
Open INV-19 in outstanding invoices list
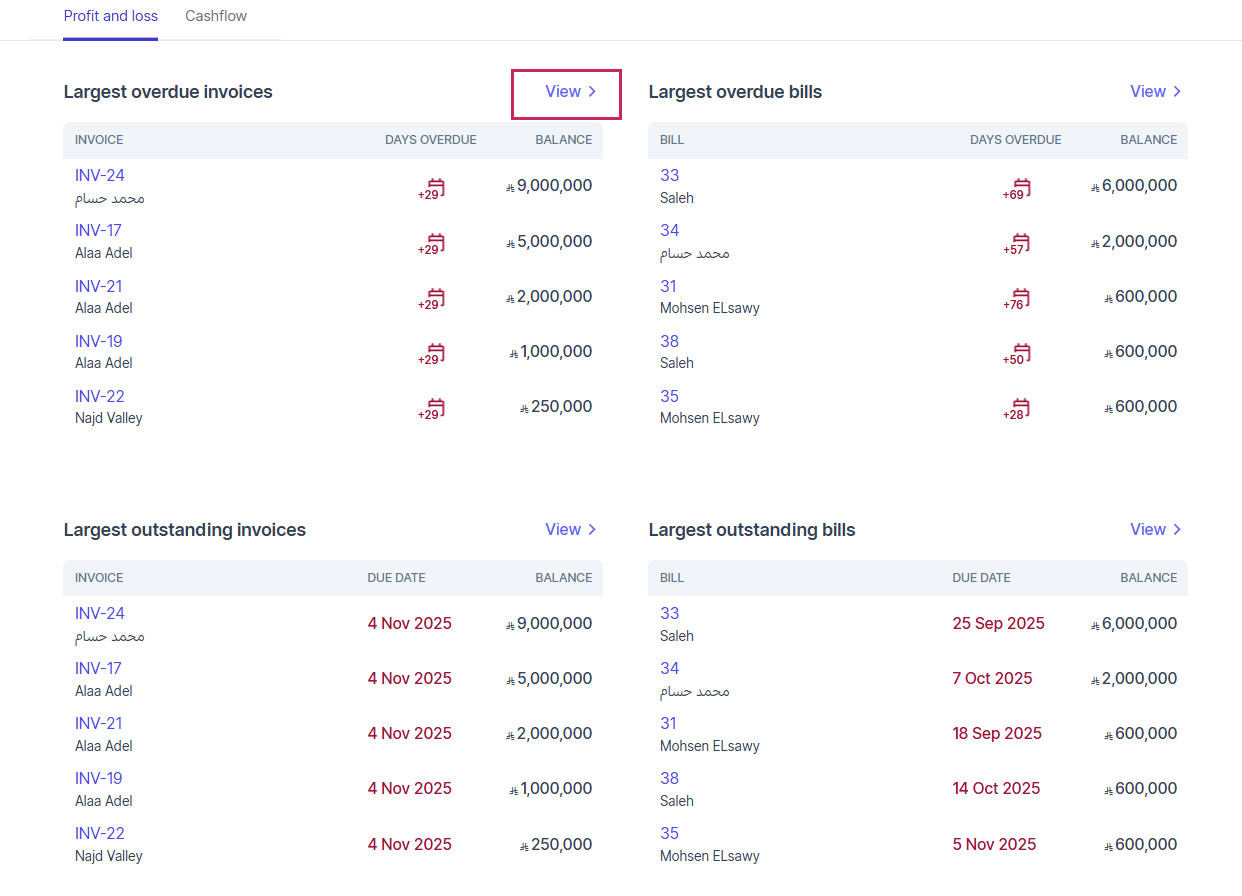tap(99, 778)
